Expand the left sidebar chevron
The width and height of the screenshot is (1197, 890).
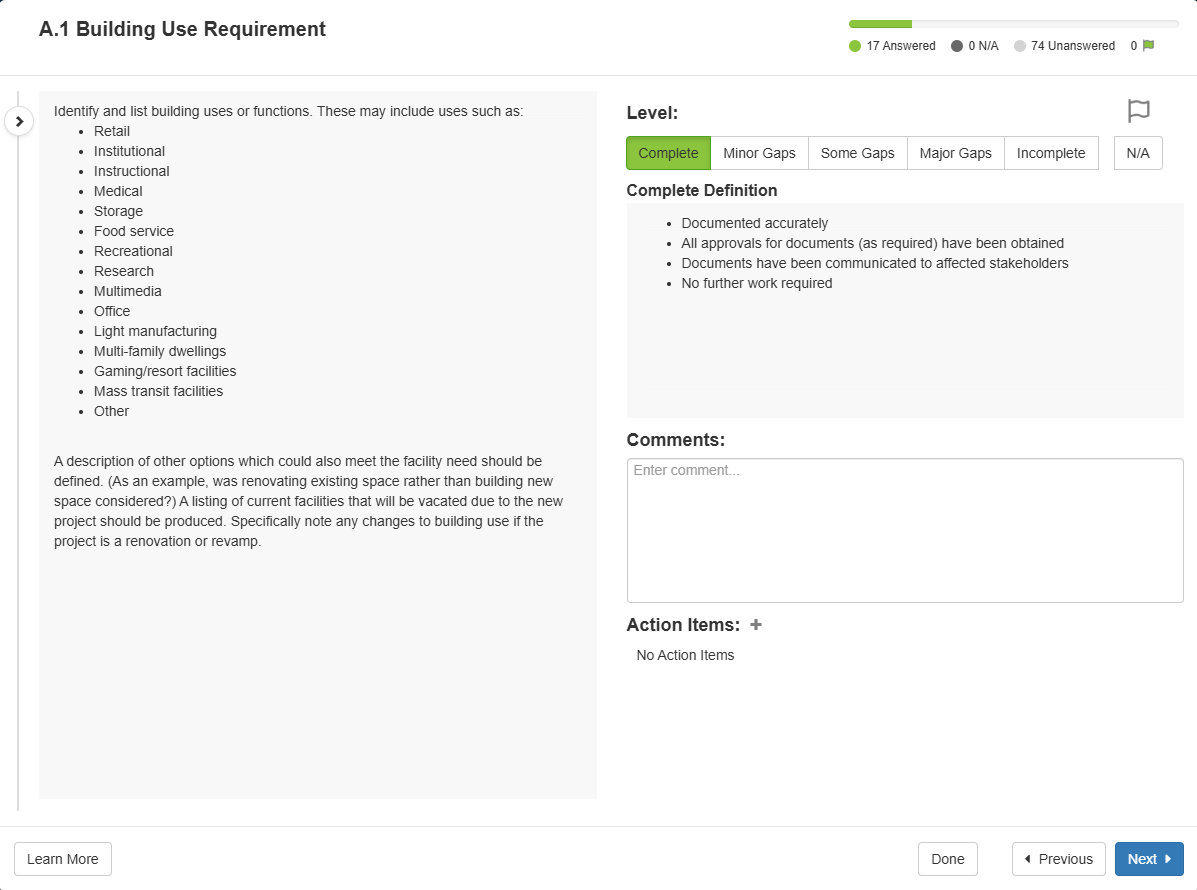pyautogui.click(x=19, y=121)
